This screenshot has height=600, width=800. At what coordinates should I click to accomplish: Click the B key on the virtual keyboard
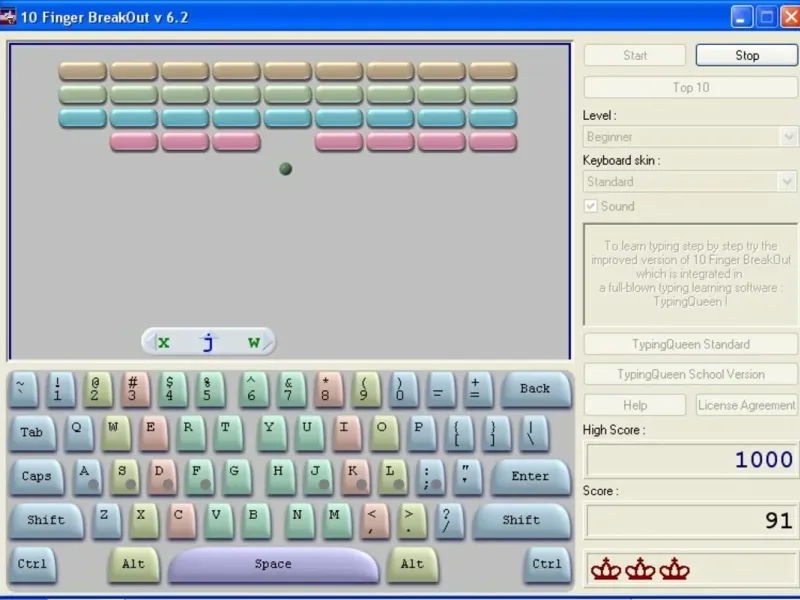[256, 521]
